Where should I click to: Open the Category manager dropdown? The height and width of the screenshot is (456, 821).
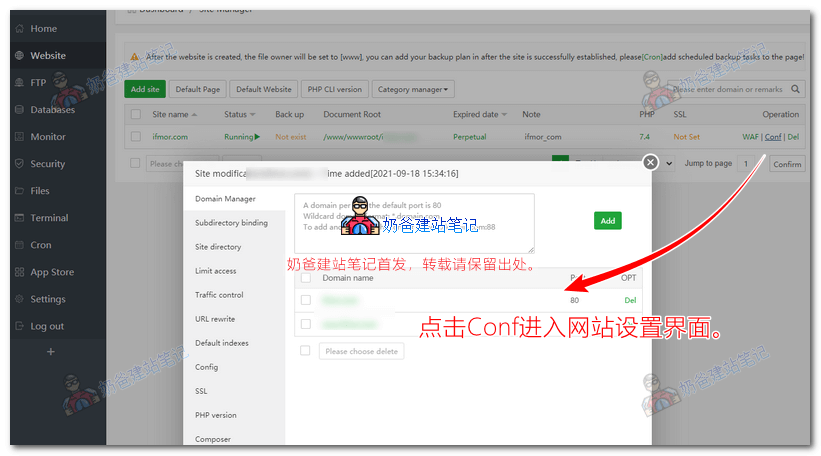click(413, 90)
